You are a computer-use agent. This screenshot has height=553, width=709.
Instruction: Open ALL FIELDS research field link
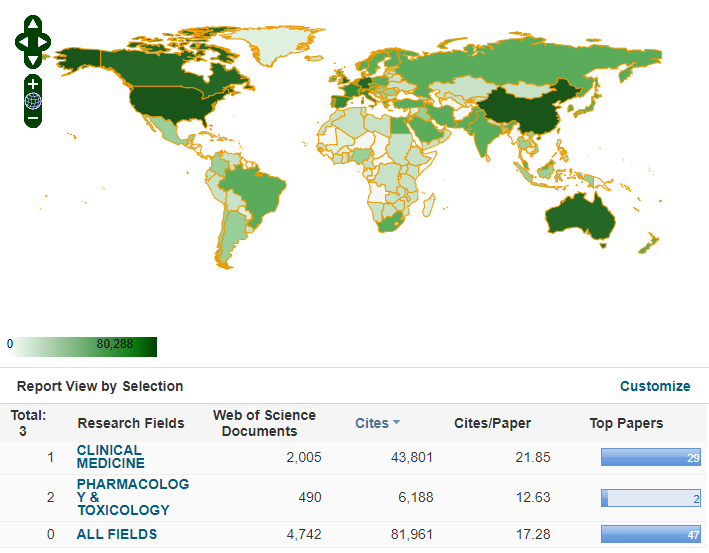point(116,534)
